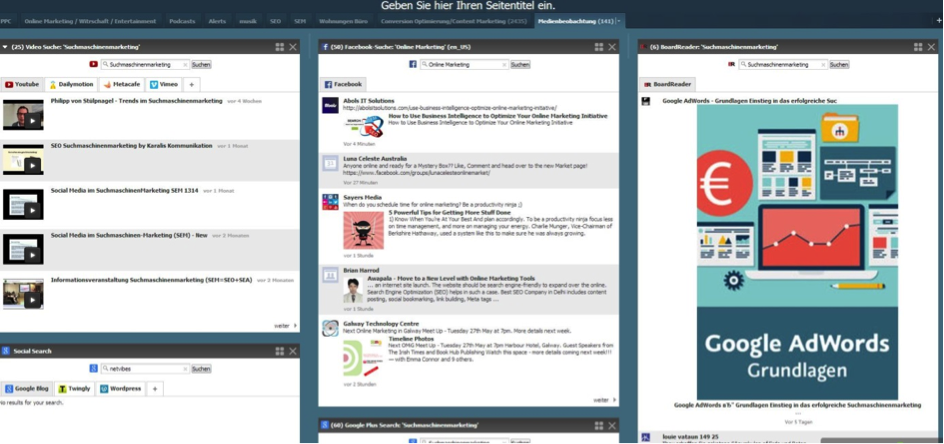Screen dimensions: 944x444
Task: Open 'Google AdWords - Grundlagen Einstieg' BoardReader headline
Action: coord(750,101)
